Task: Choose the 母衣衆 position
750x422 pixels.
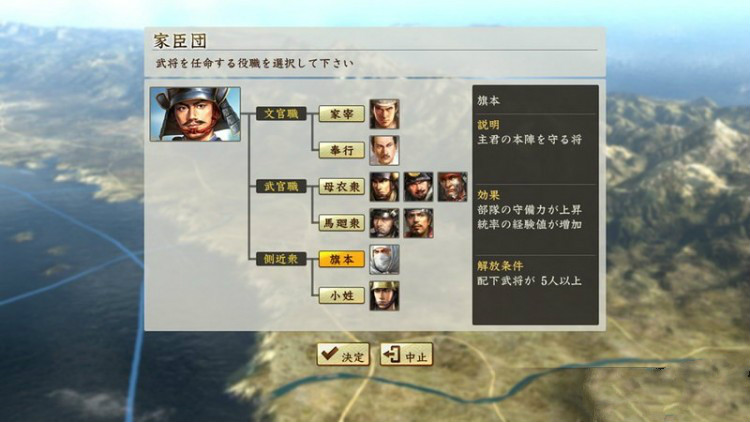Action: pyautogui.click(x=342, y=187)
